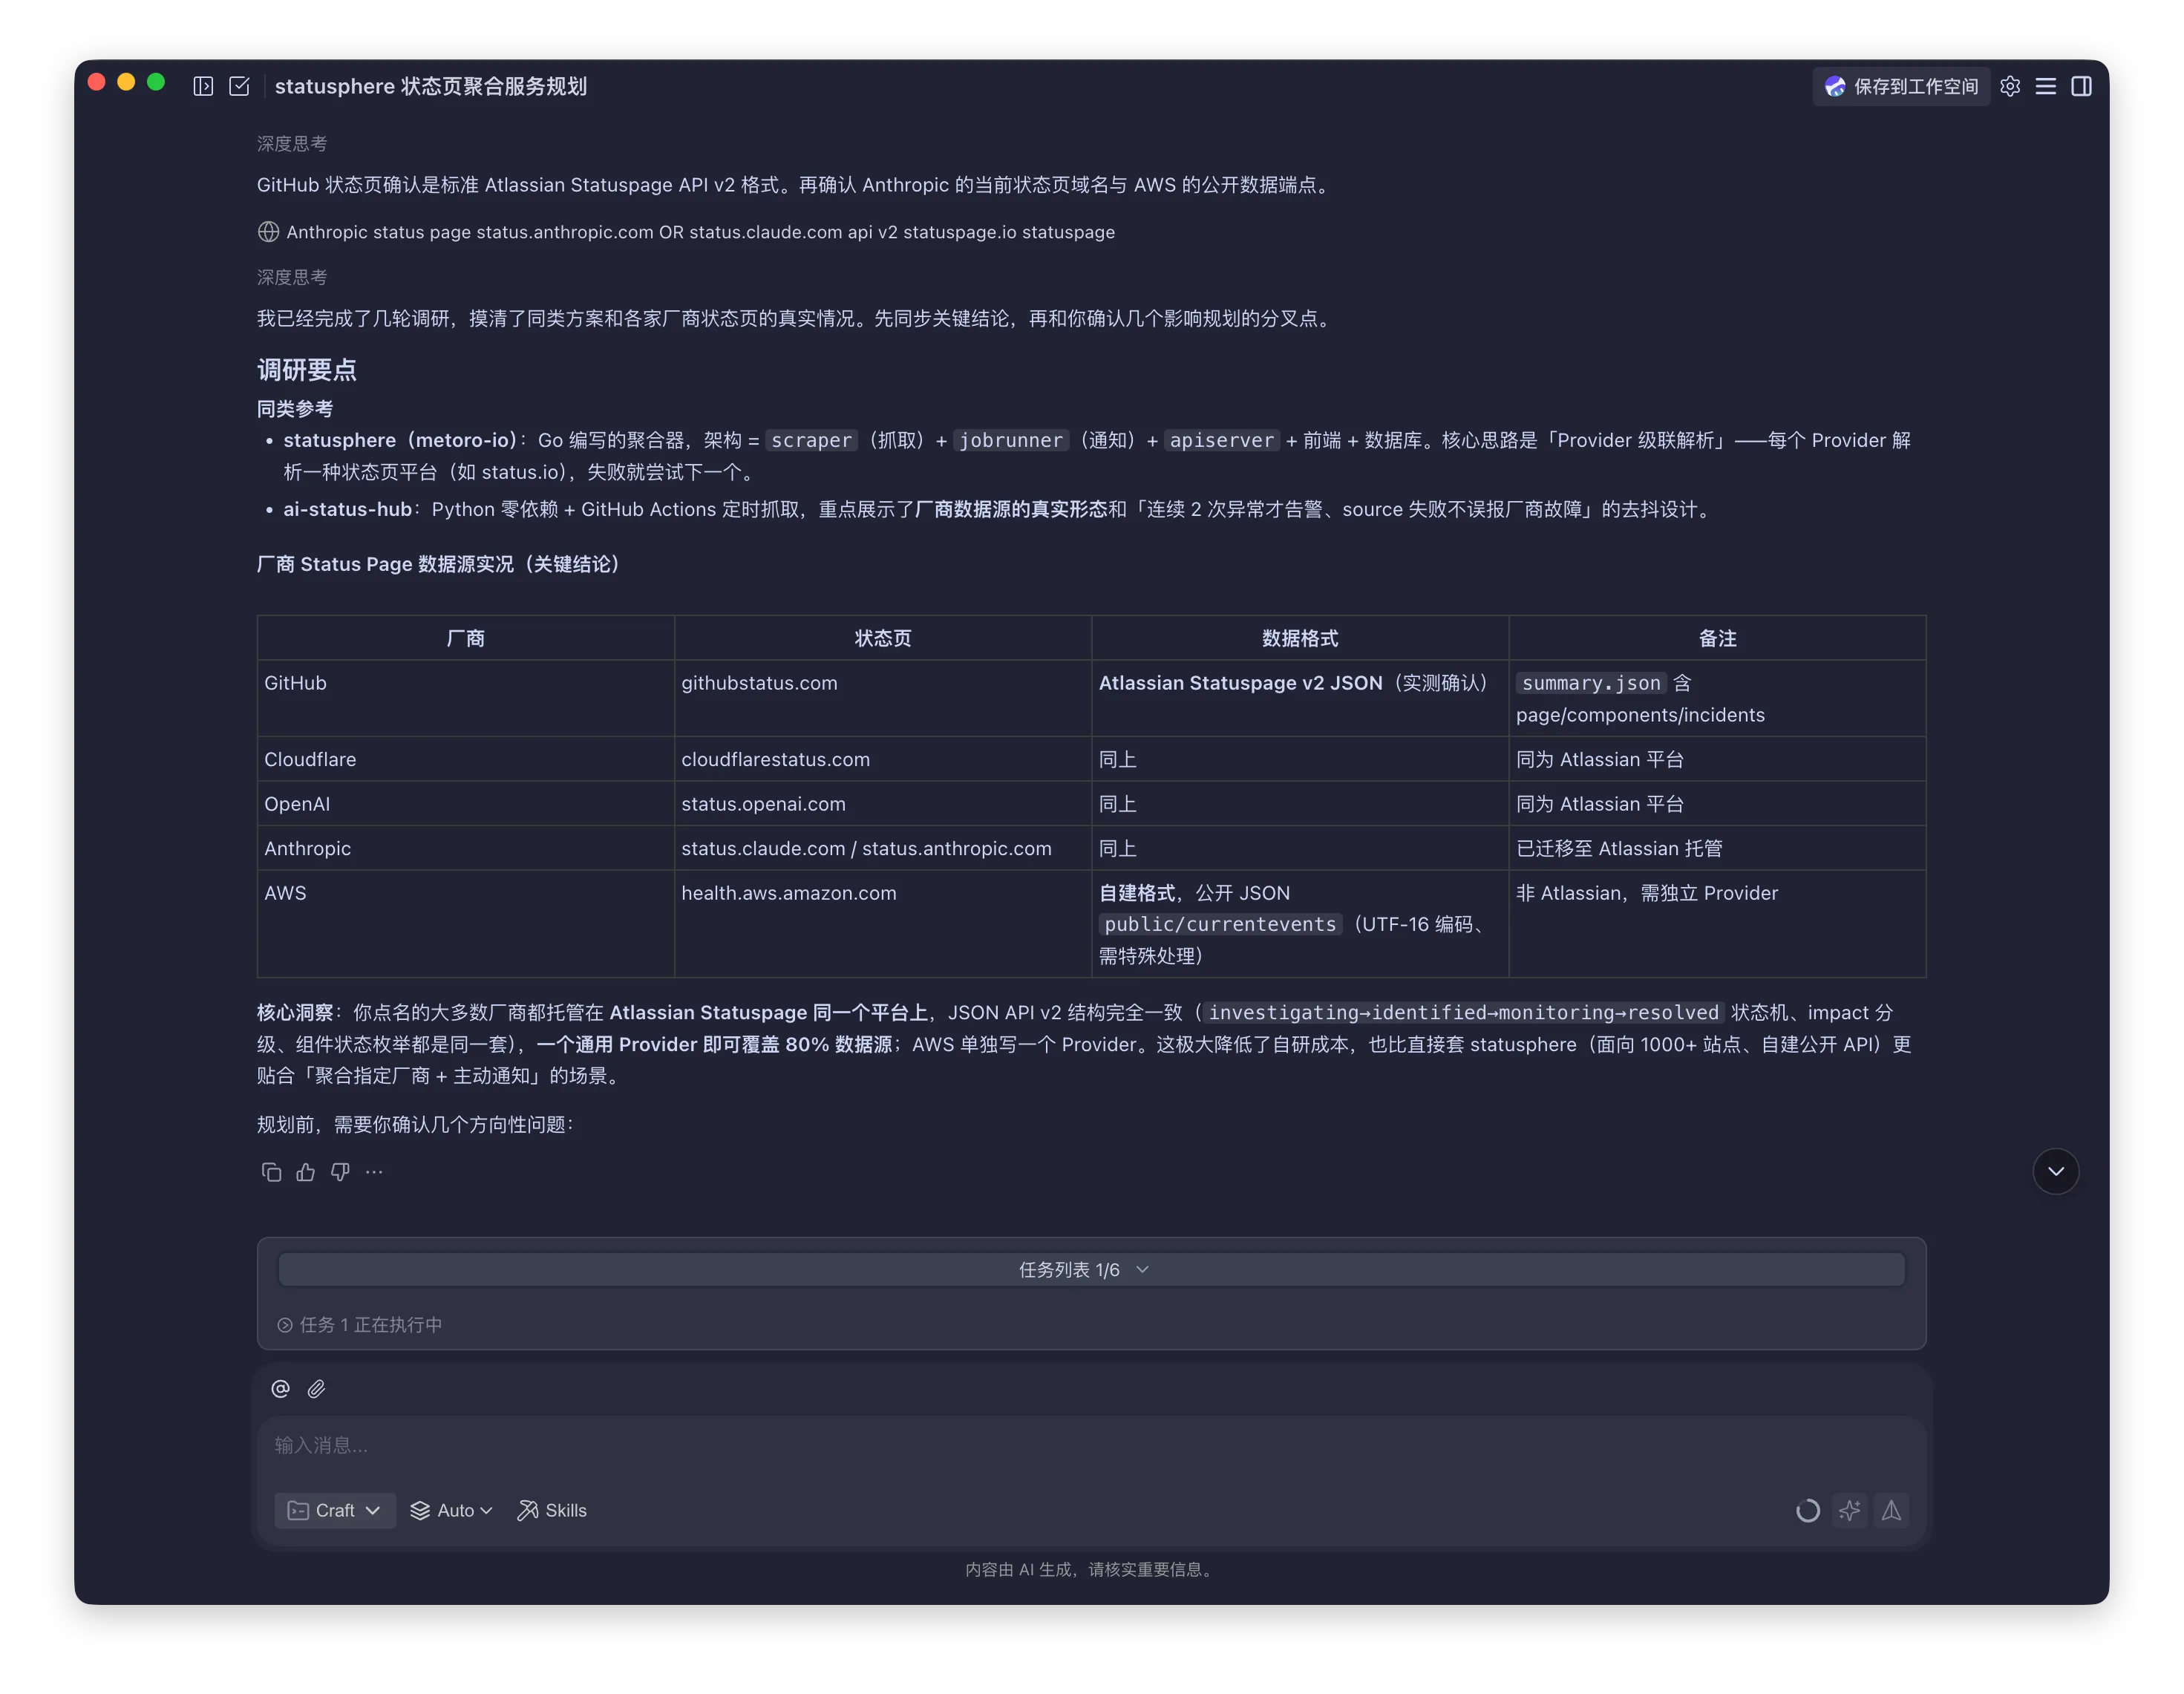Give thumbs up to the response
Image resolution: width=2184 pixels, height=1694 pixels.
coord(306,1172)
